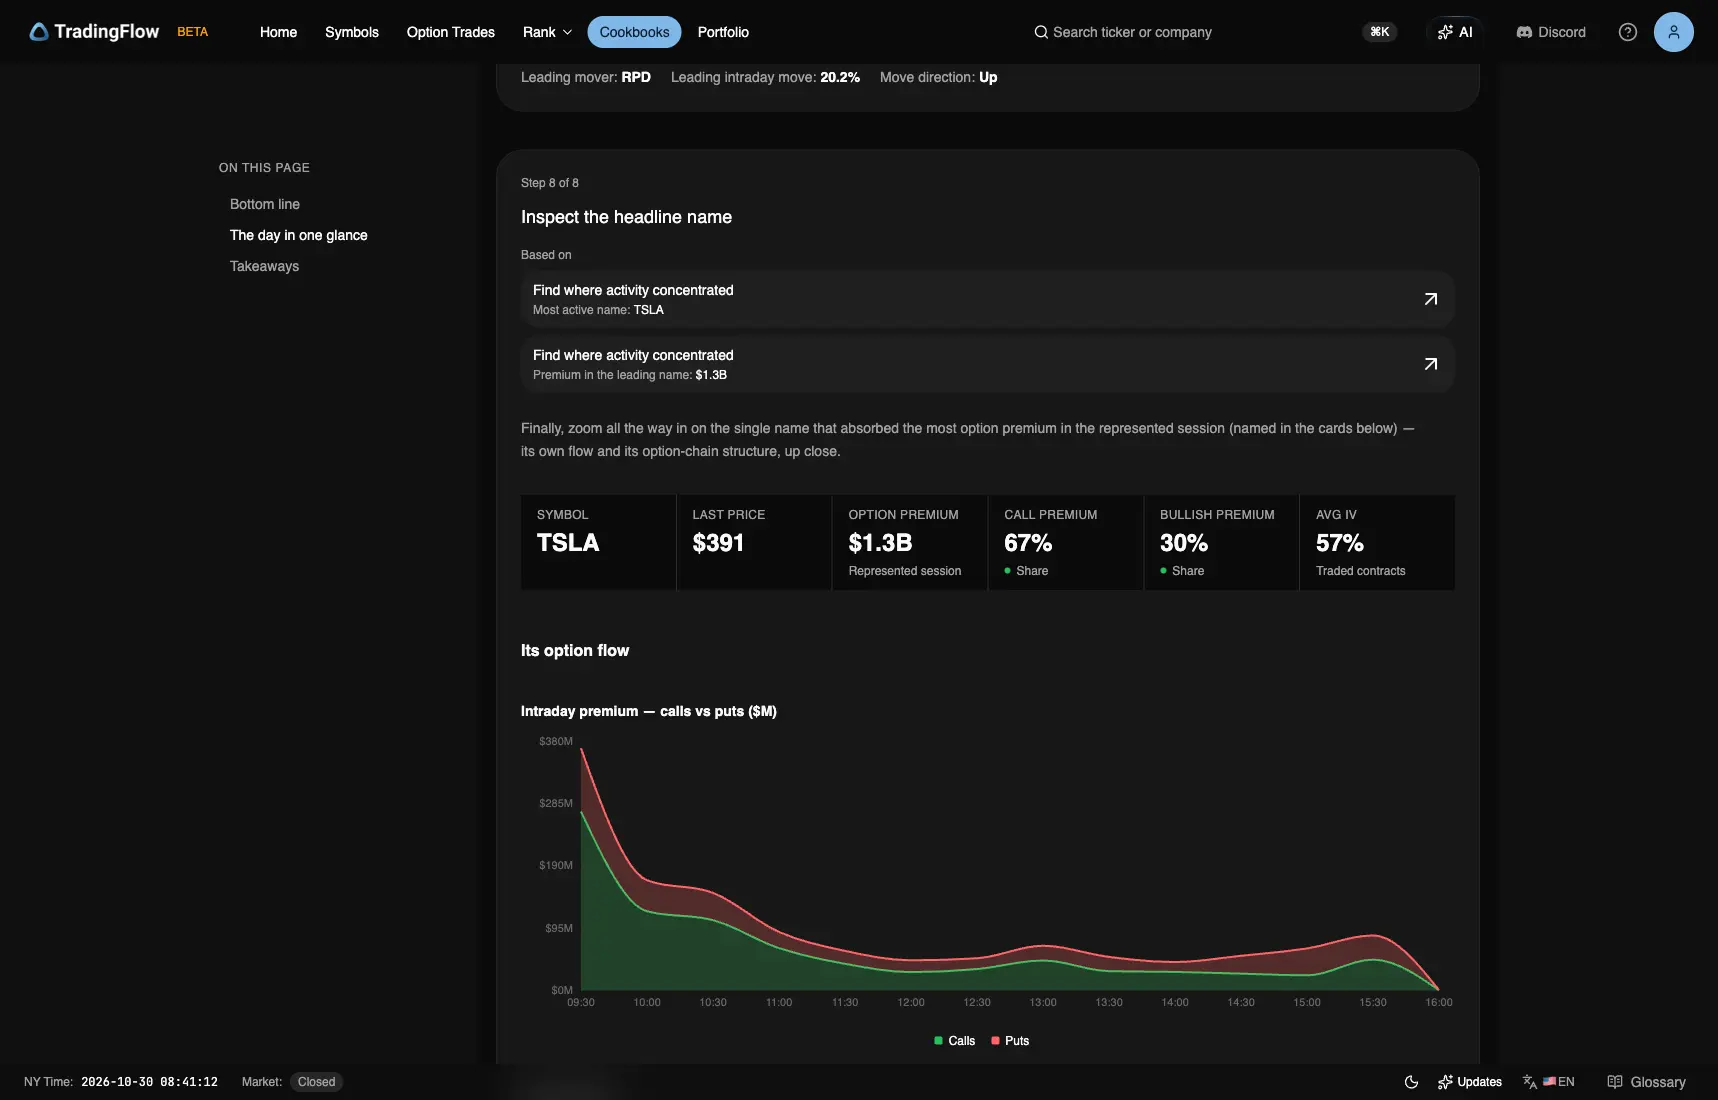
Task: Open the user profile avatar
Action: click(x=1673, y=32)
